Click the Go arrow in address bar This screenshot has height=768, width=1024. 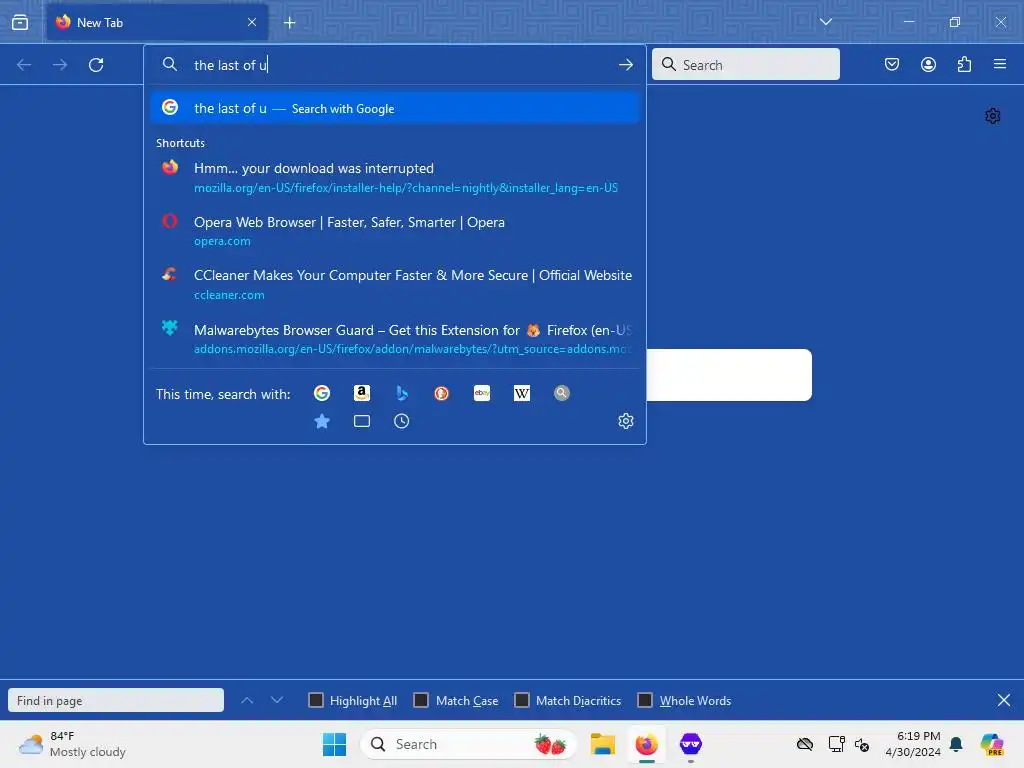point(626,65)
